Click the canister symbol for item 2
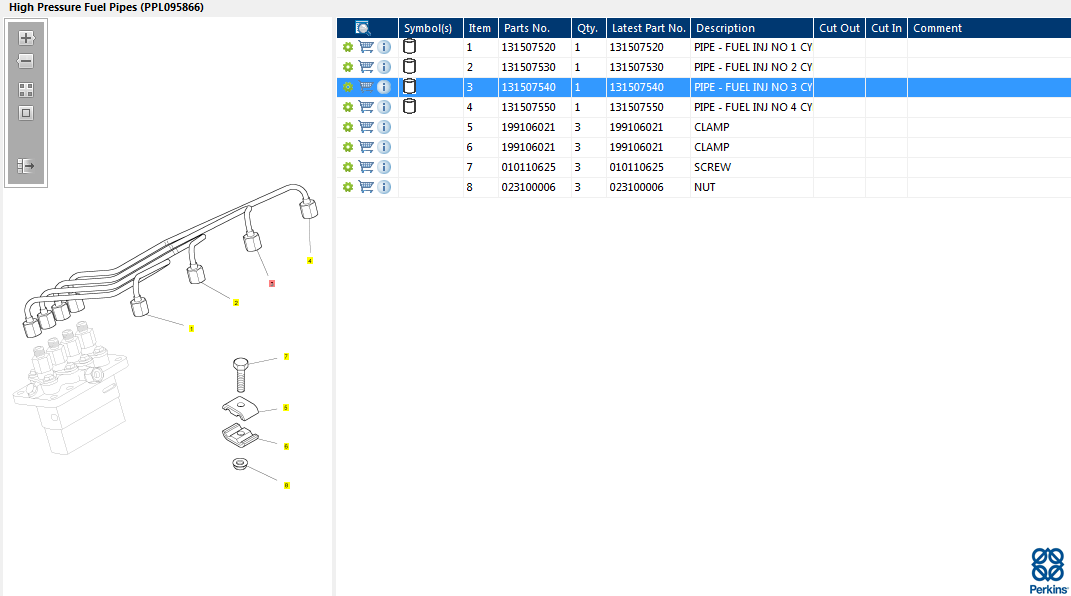The height and width of the screenshot is (596, 1071). [x=409, y=67]
